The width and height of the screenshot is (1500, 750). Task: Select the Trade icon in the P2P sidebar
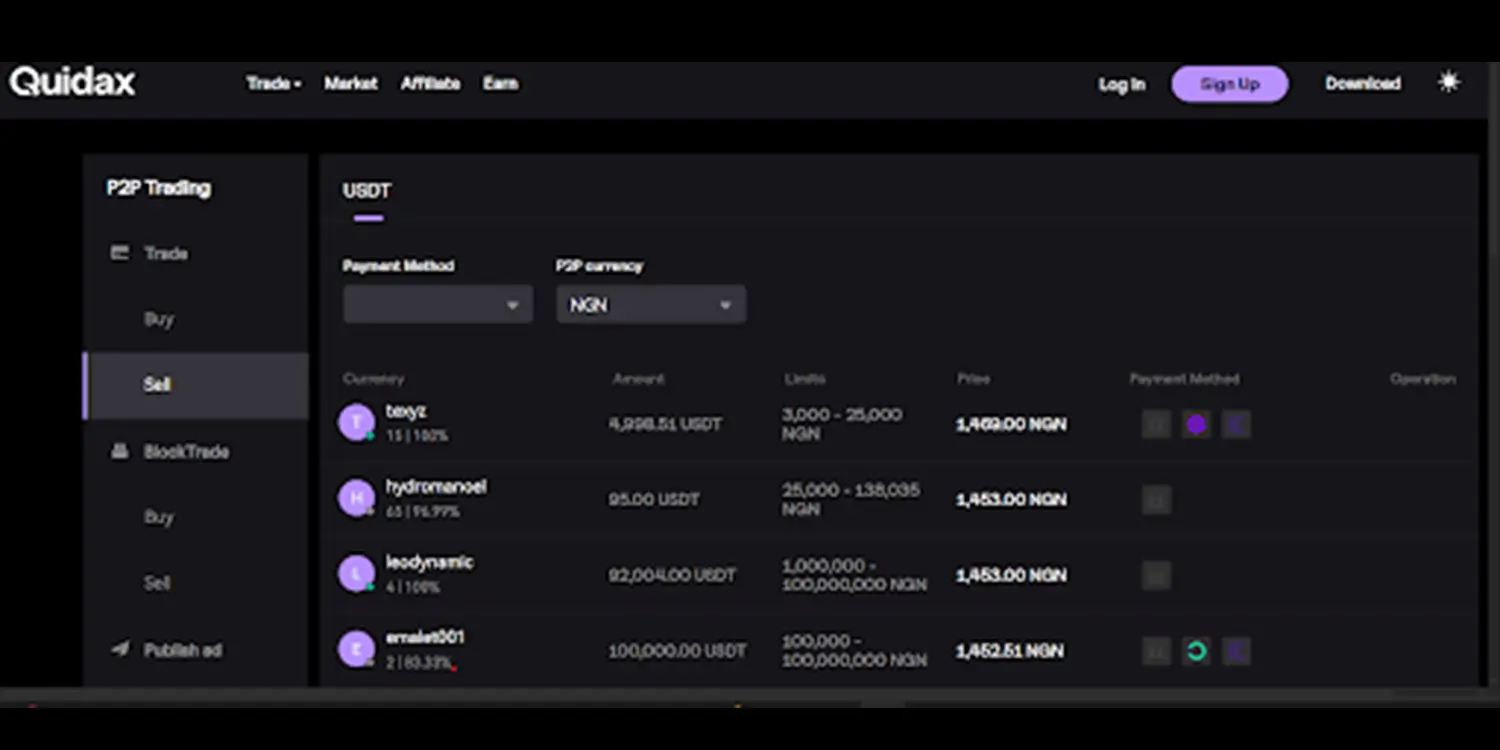click(118, 253)
